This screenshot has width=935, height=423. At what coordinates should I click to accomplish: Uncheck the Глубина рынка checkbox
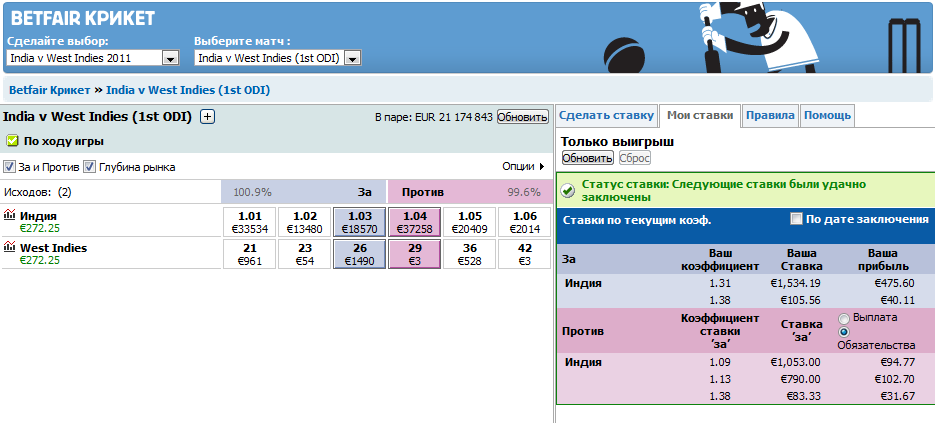pos(89,167)
